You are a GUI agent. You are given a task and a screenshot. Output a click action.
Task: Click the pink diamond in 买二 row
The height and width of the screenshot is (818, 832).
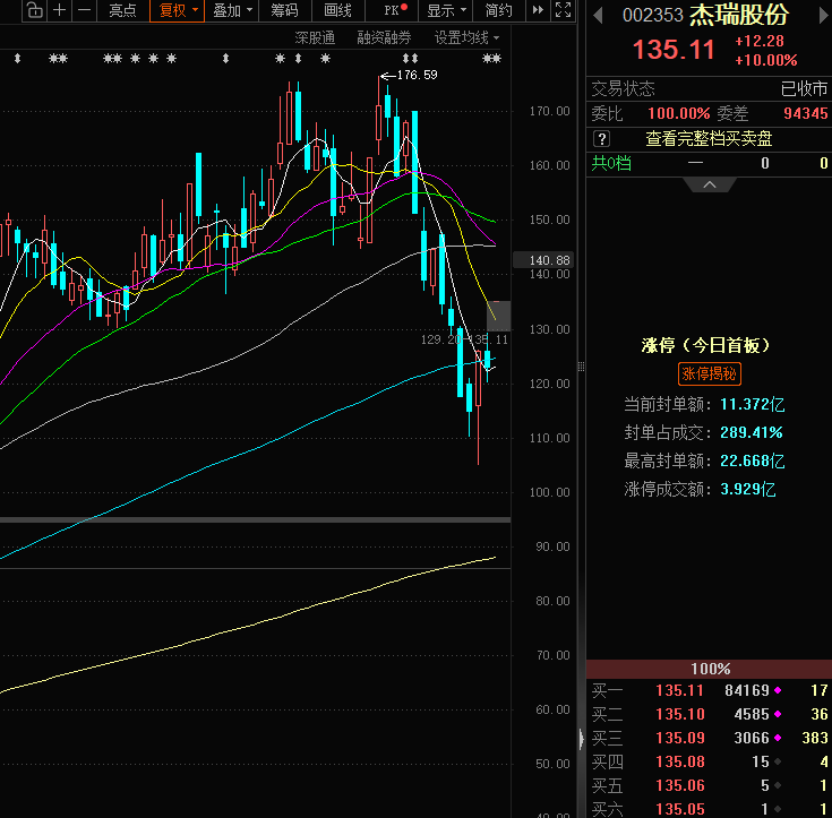[x=777, y=714]
